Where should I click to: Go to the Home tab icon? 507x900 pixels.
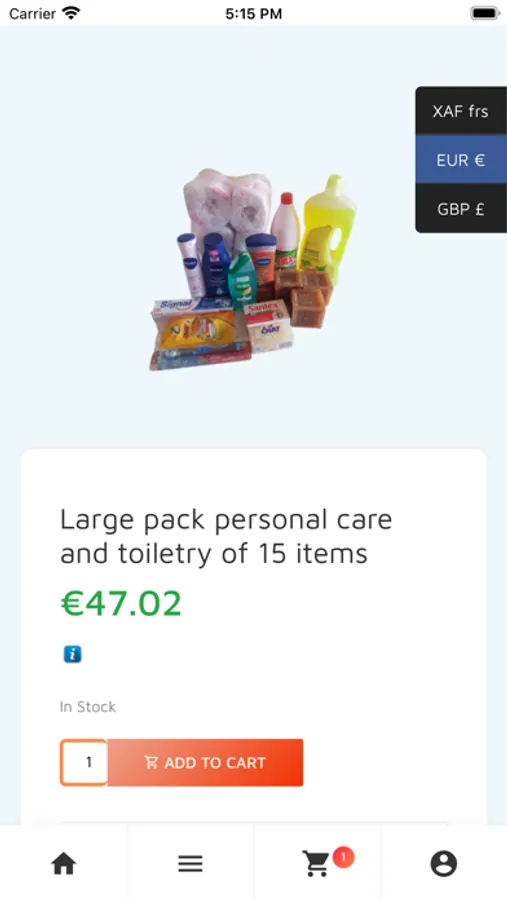pos(64,863)
